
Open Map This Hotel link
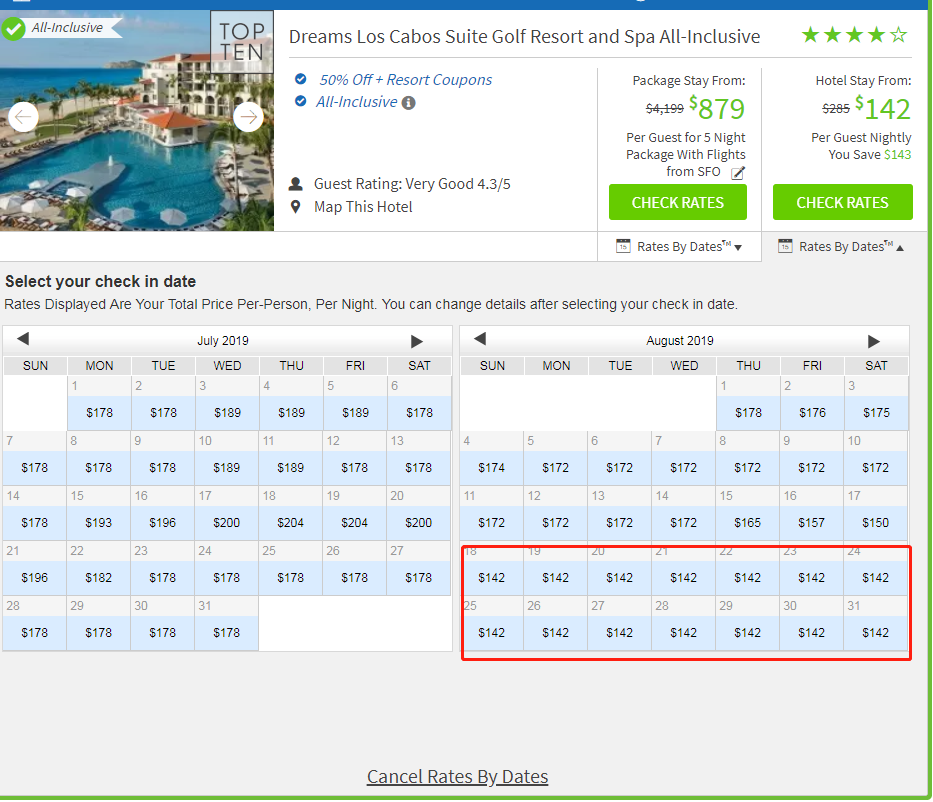click(363, 207)
